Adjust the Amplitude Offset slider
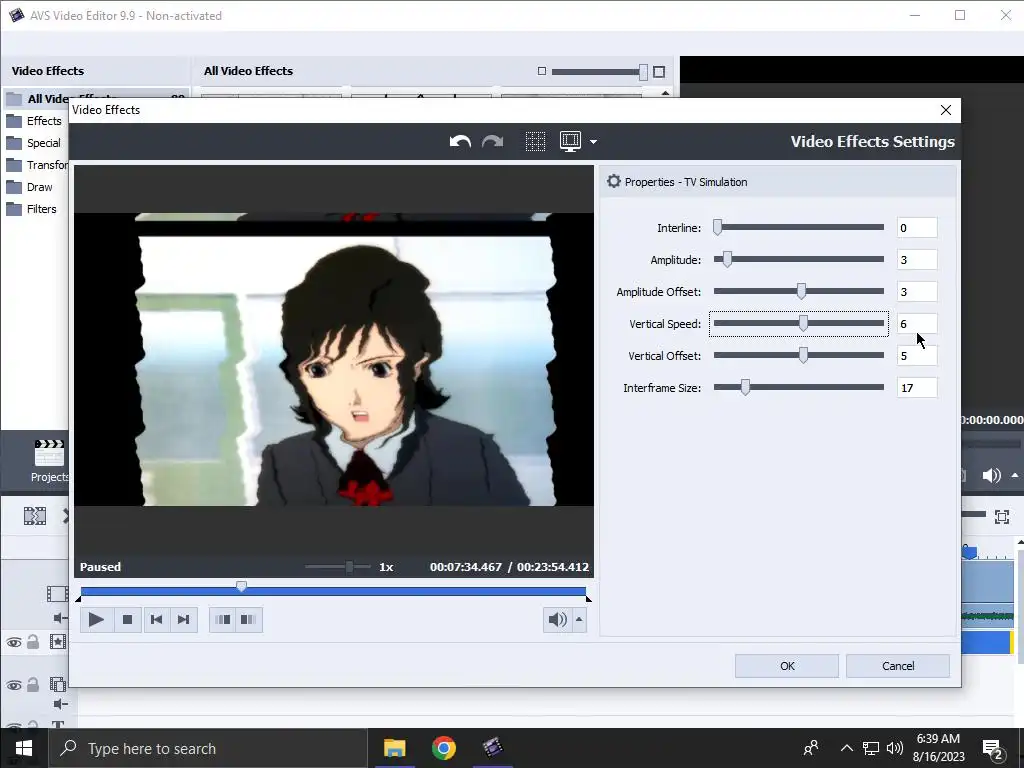The height and width of the screenshot is (768, 1024). click(x=799, y=291)
